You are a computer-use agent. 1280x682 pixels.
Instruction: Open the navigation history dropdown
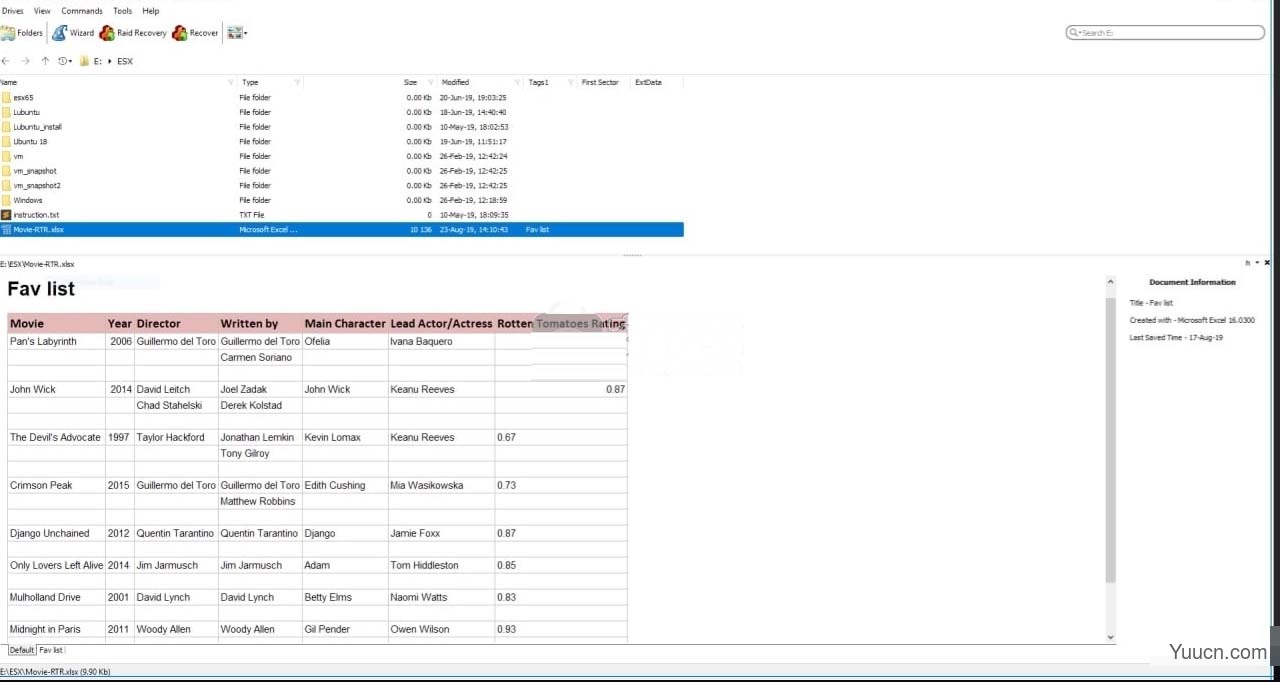65,61
